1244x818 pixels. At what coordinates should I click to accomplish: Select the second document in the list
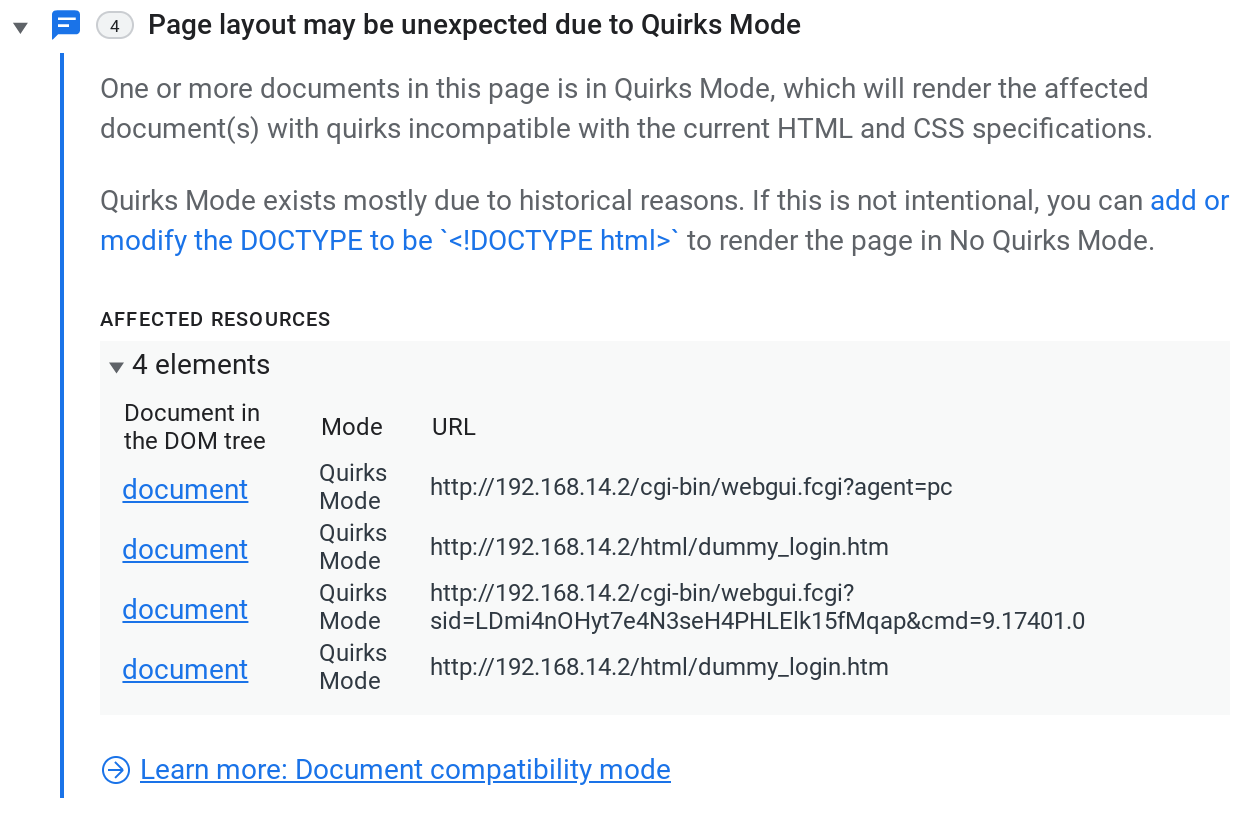pos(185,550)
